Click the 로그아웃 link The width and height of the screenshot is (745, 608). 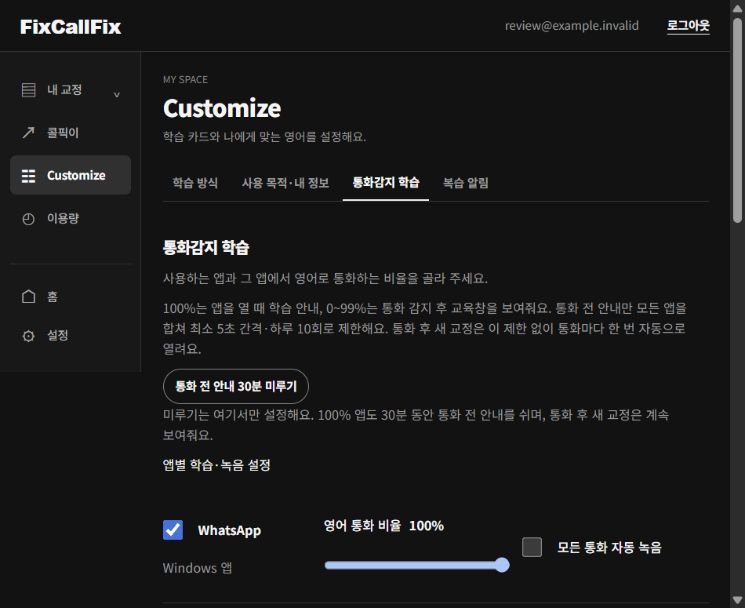pos(688,26)
